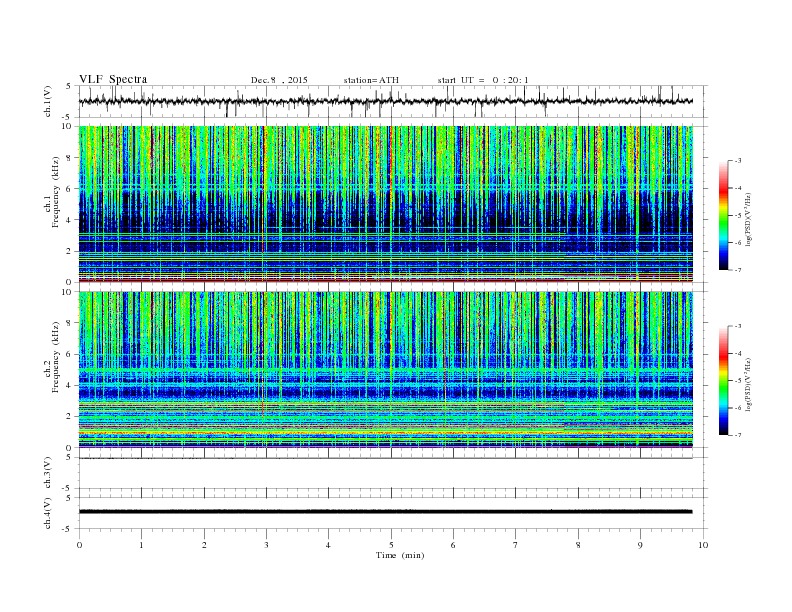
Task: Click x-axis tick label "9"
Action: (x=640, y=545)
